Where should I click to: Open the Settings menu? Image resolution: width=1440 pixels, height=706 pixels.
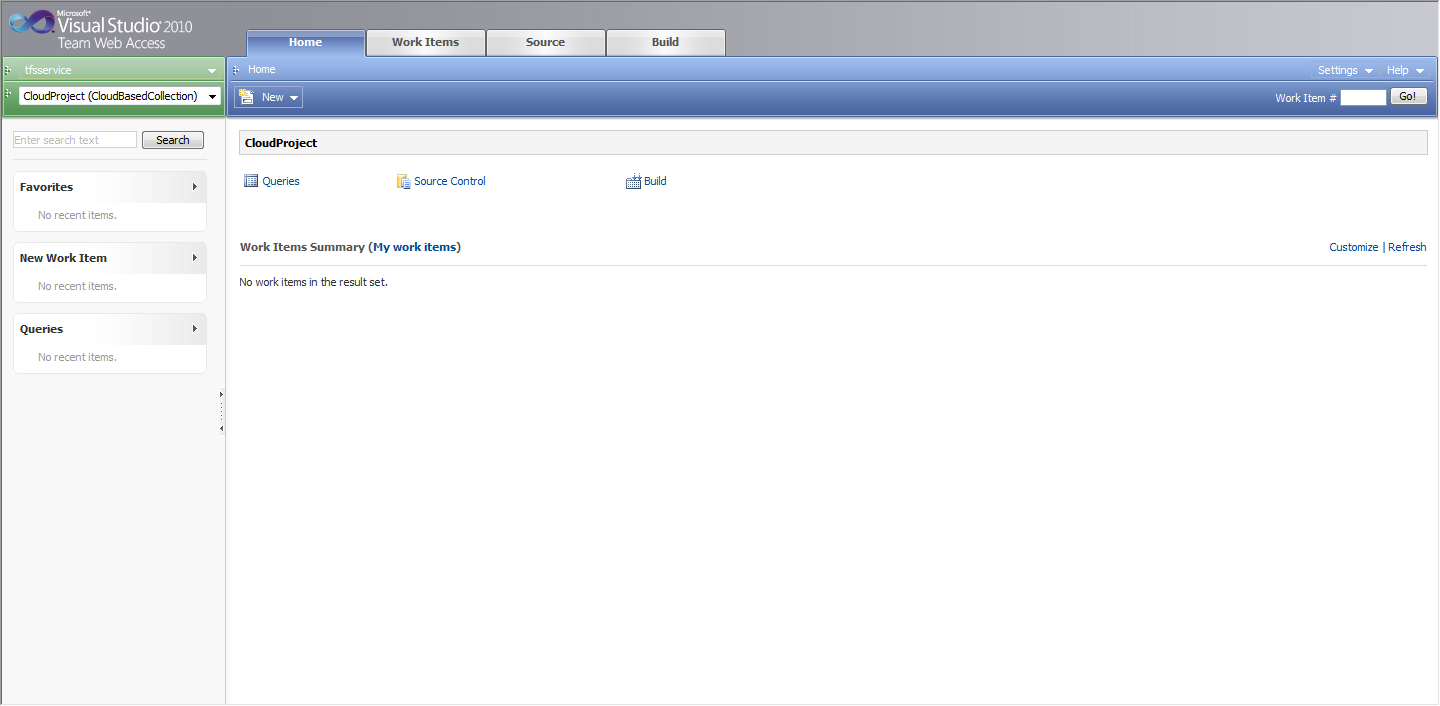coord(1345,70)
